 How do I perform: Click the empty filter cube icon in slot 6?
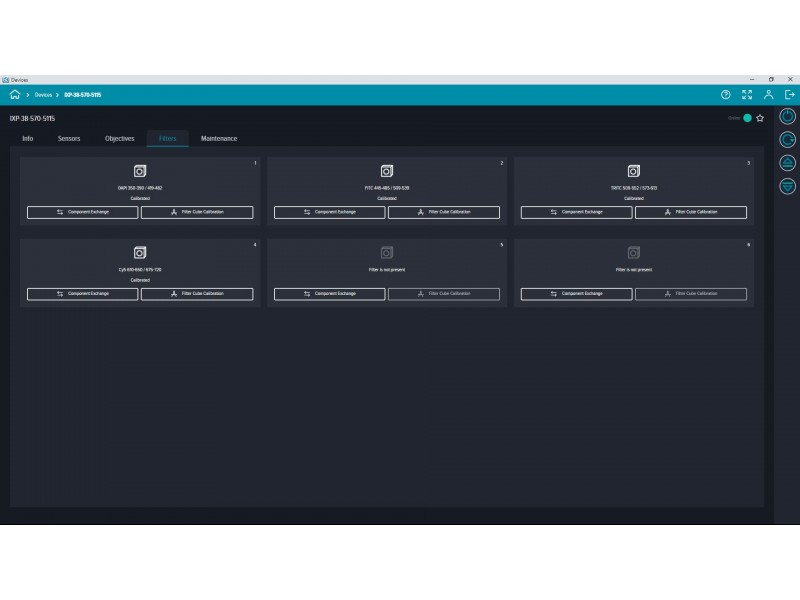pos(634,253)
